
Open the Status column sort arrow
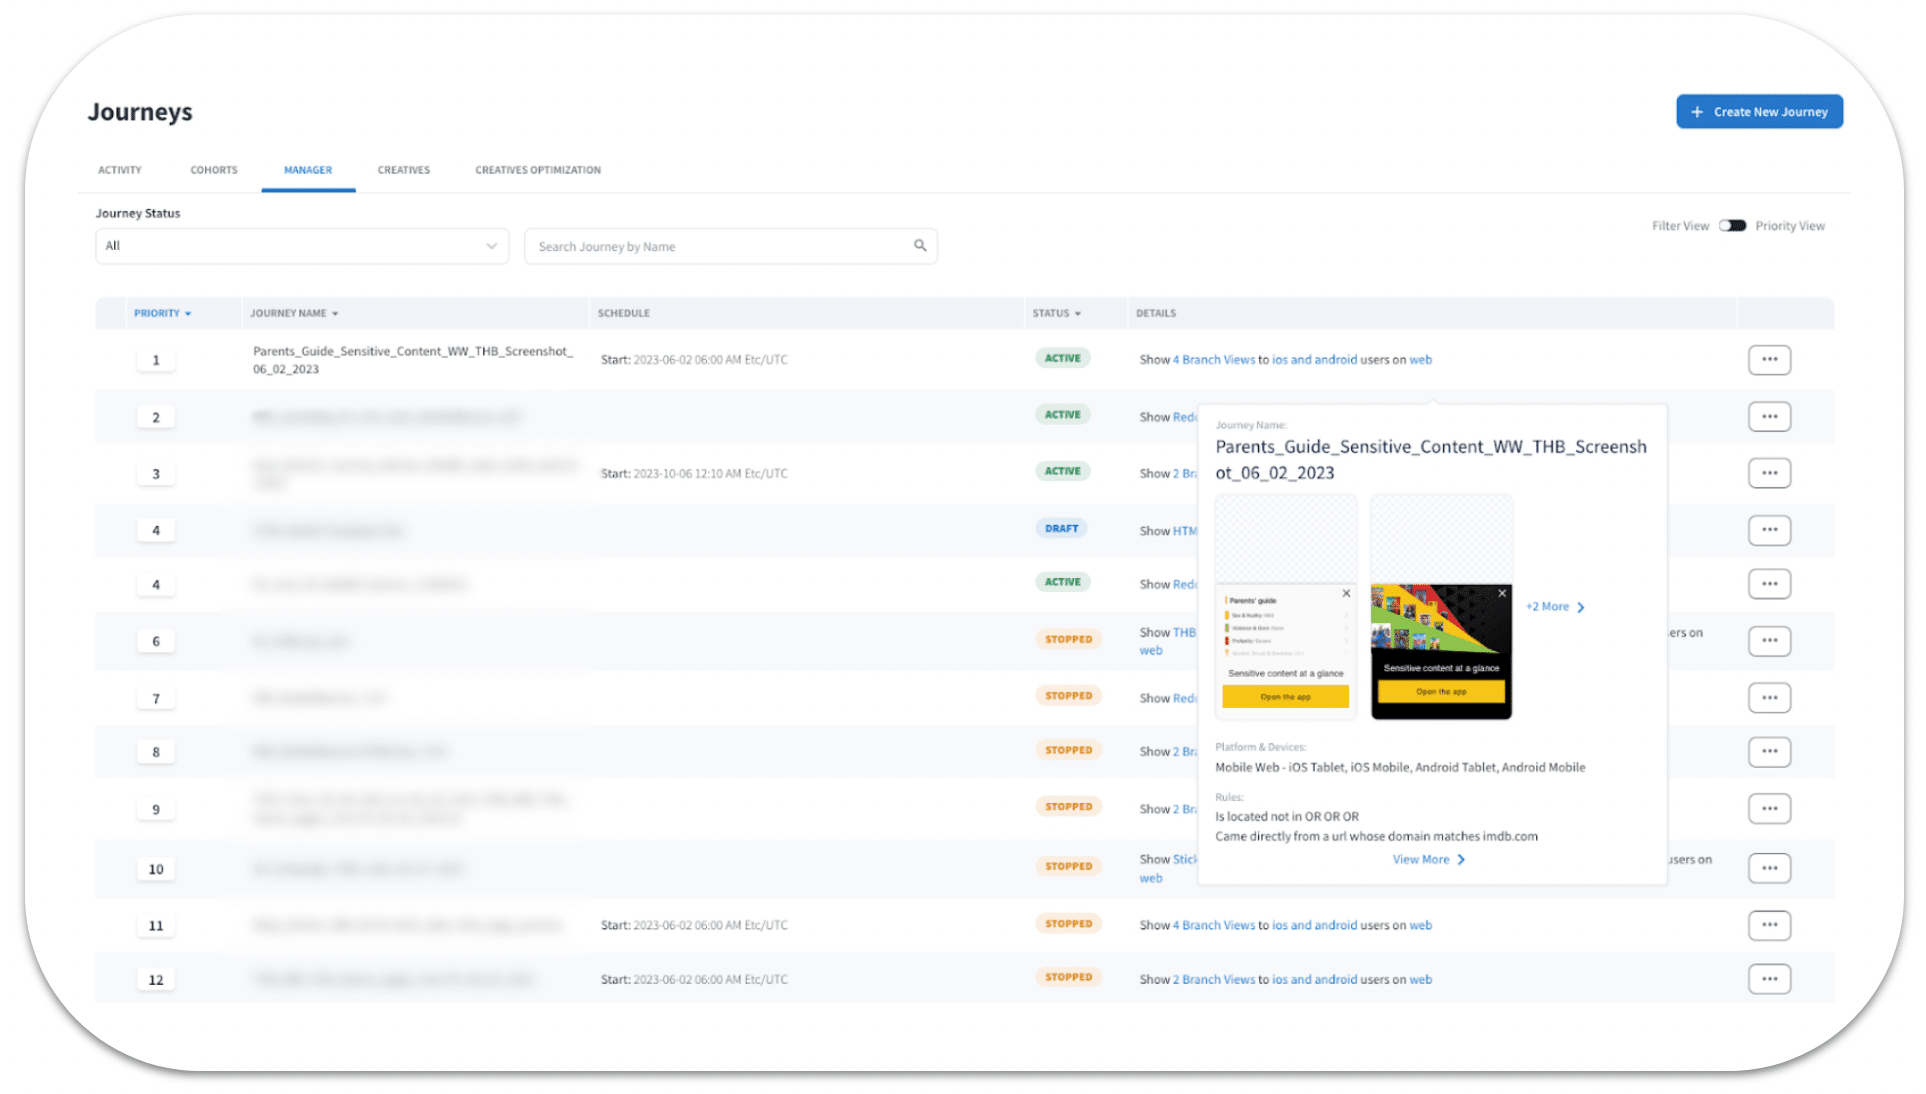coord(1078,313)
